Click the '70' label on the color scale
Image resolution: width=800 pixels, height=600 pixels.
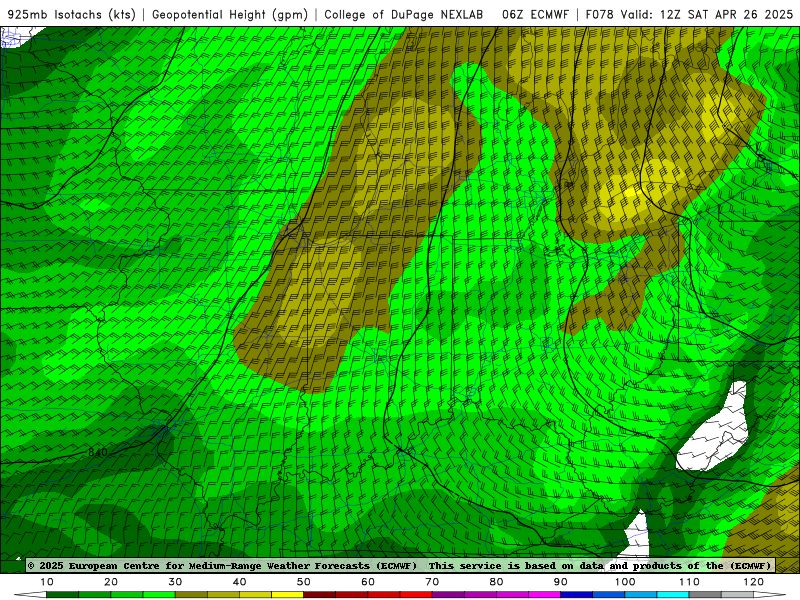coord(432,582)
